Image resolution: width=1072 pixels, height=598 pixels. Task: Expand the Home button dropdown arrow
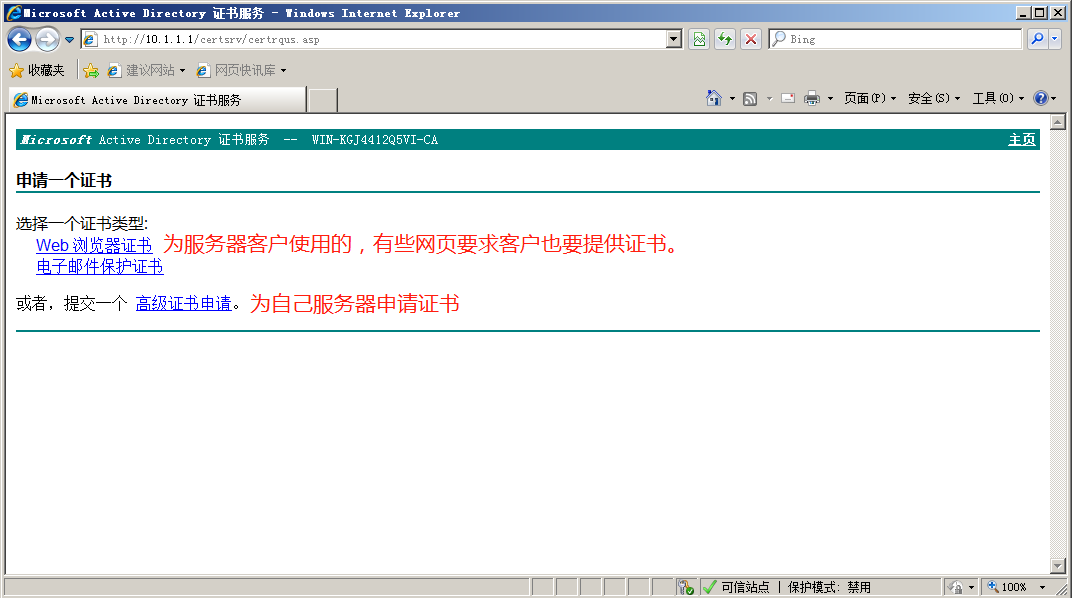tap(732, 98)
